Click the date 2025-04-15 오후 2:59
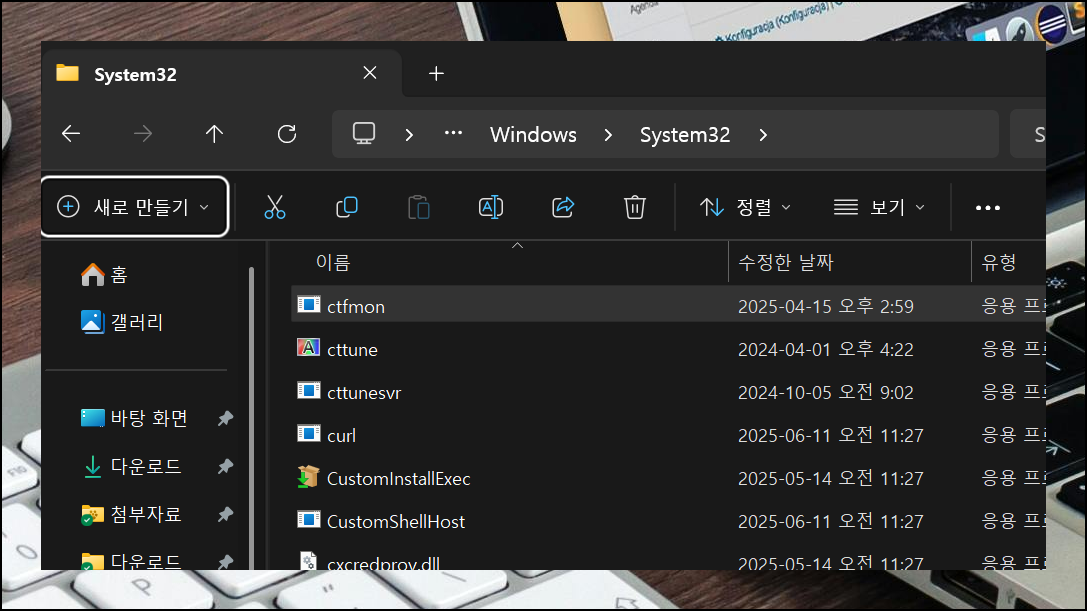This screenshot has width=1087, height=611. click(826, 307)
